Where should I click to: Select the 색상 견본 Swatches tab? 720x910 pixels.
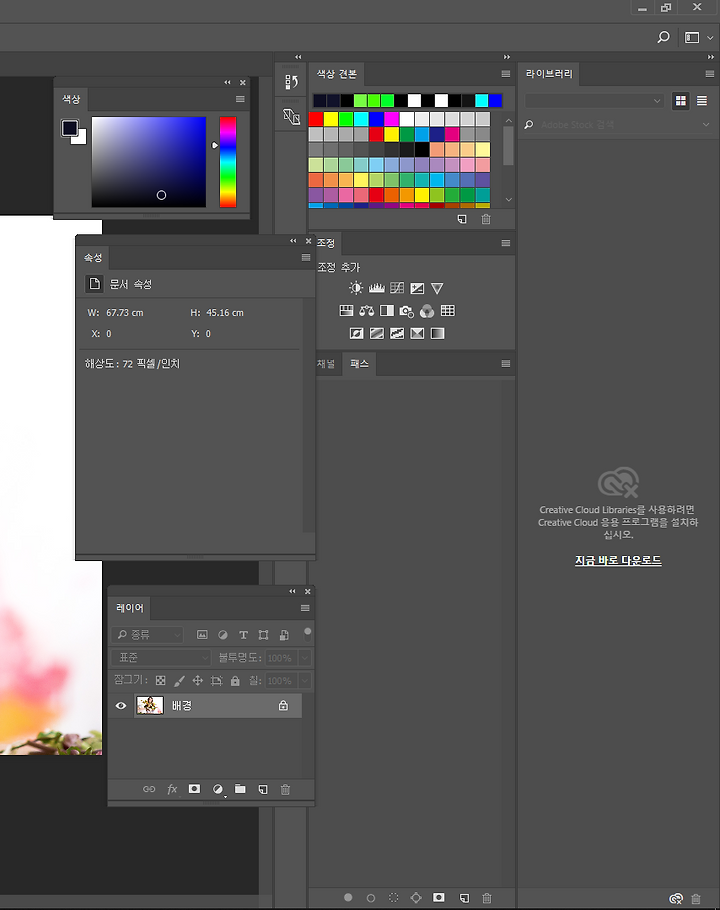[337, 74]
